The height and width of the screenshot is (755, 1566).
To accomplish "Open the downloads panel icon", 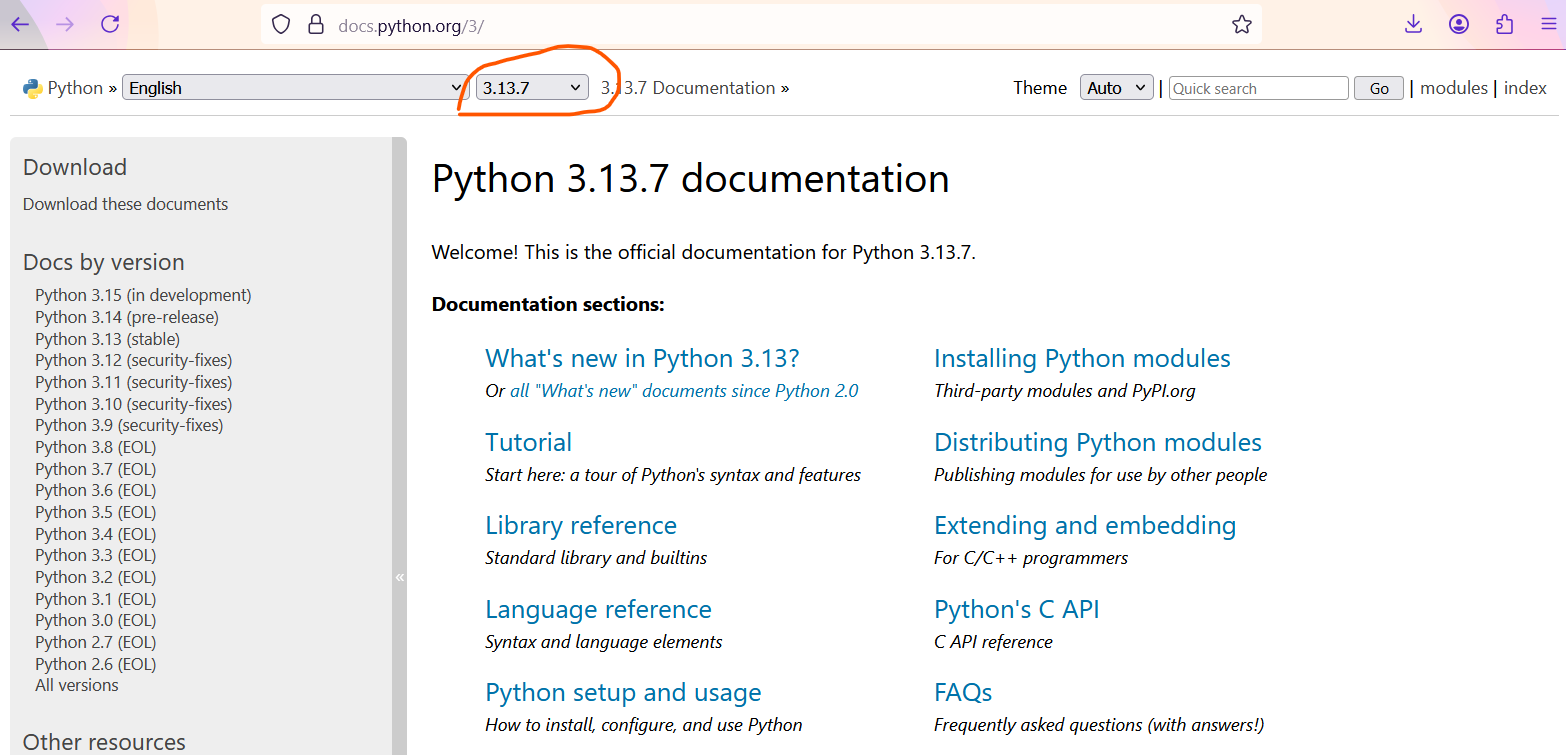I will 1413,25.
